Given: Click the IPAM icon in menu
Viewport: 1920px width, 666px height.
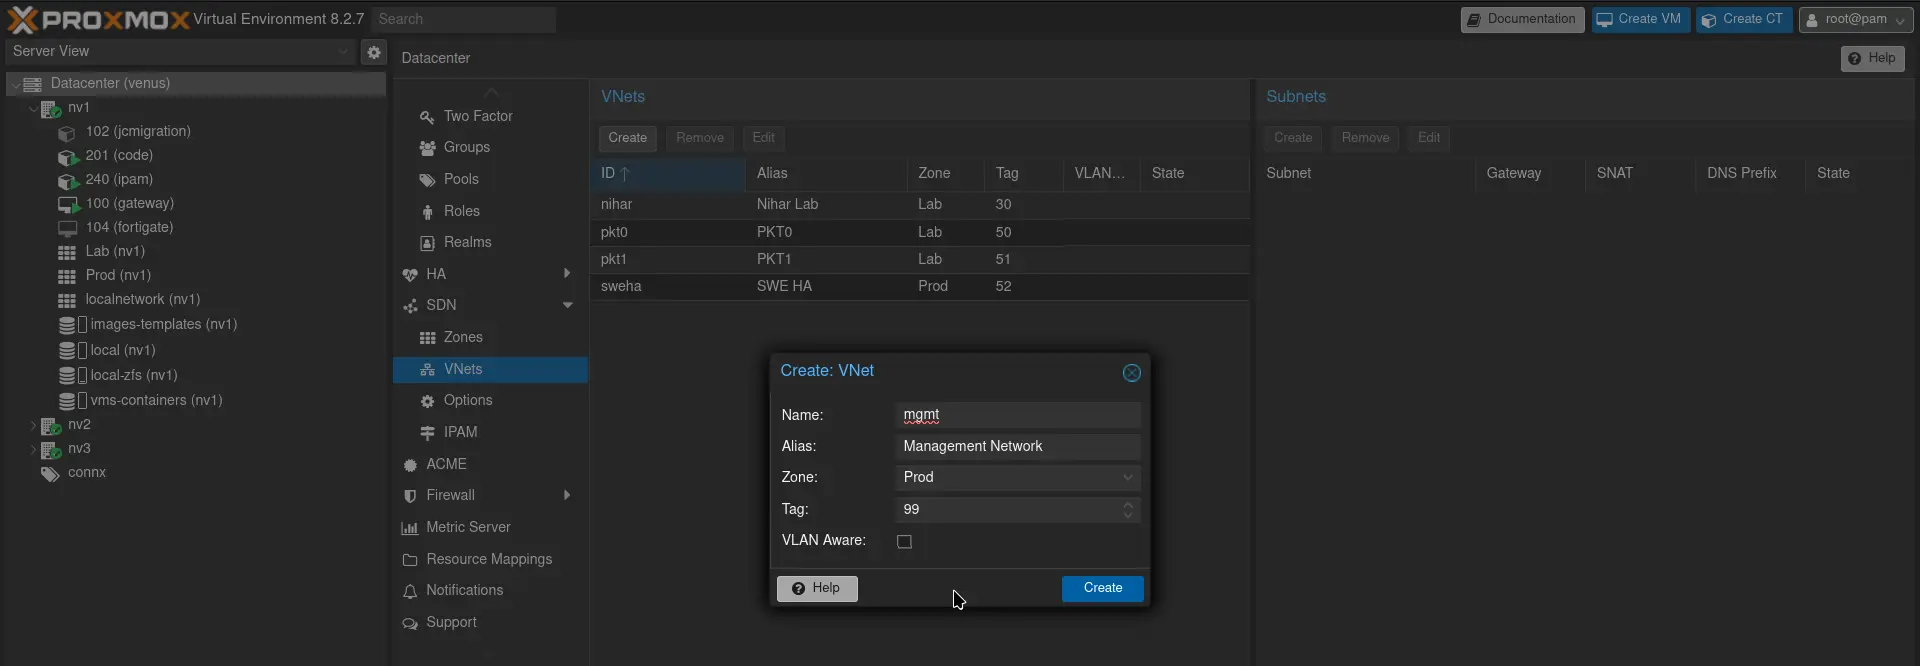Looking at the screenshot, I should click(427, 433).
